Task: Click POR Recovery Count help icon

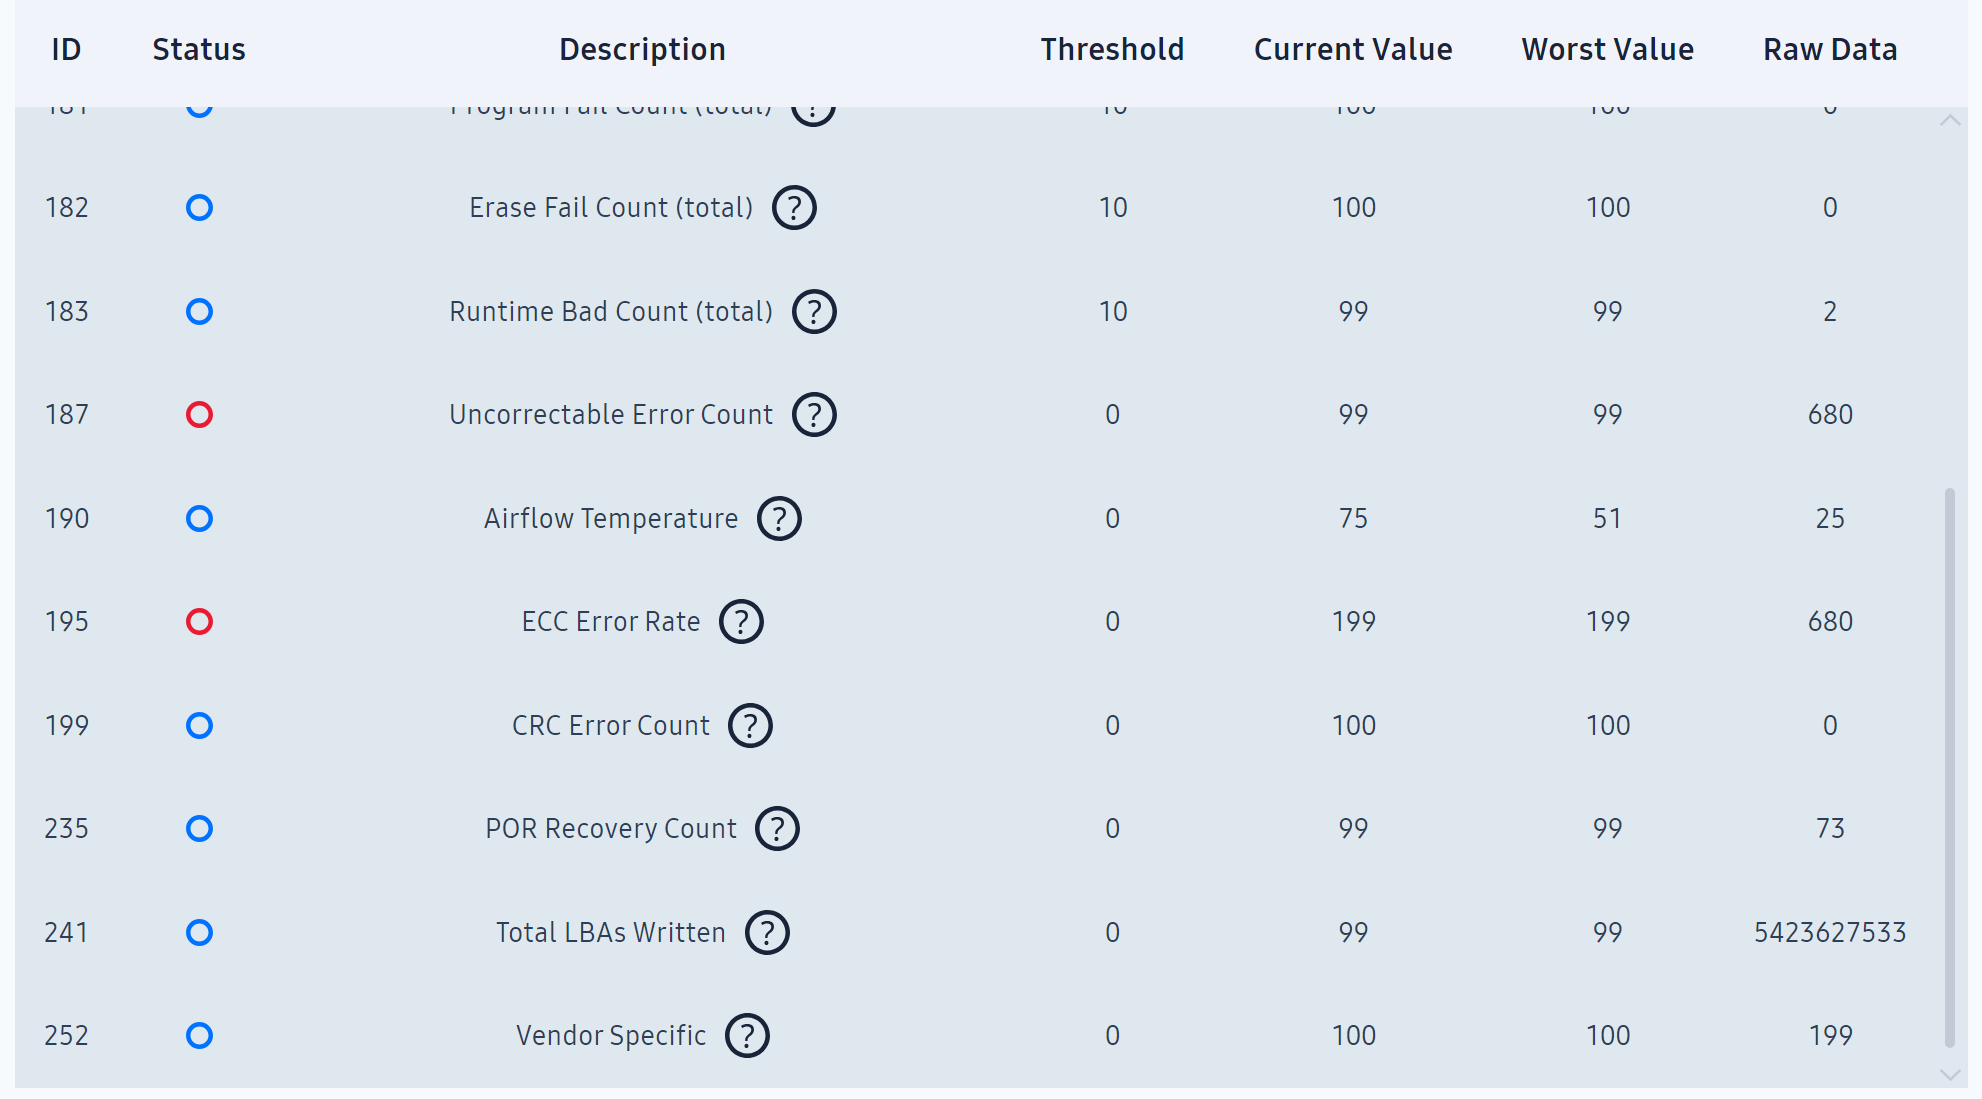Action: tap(777, 829)
